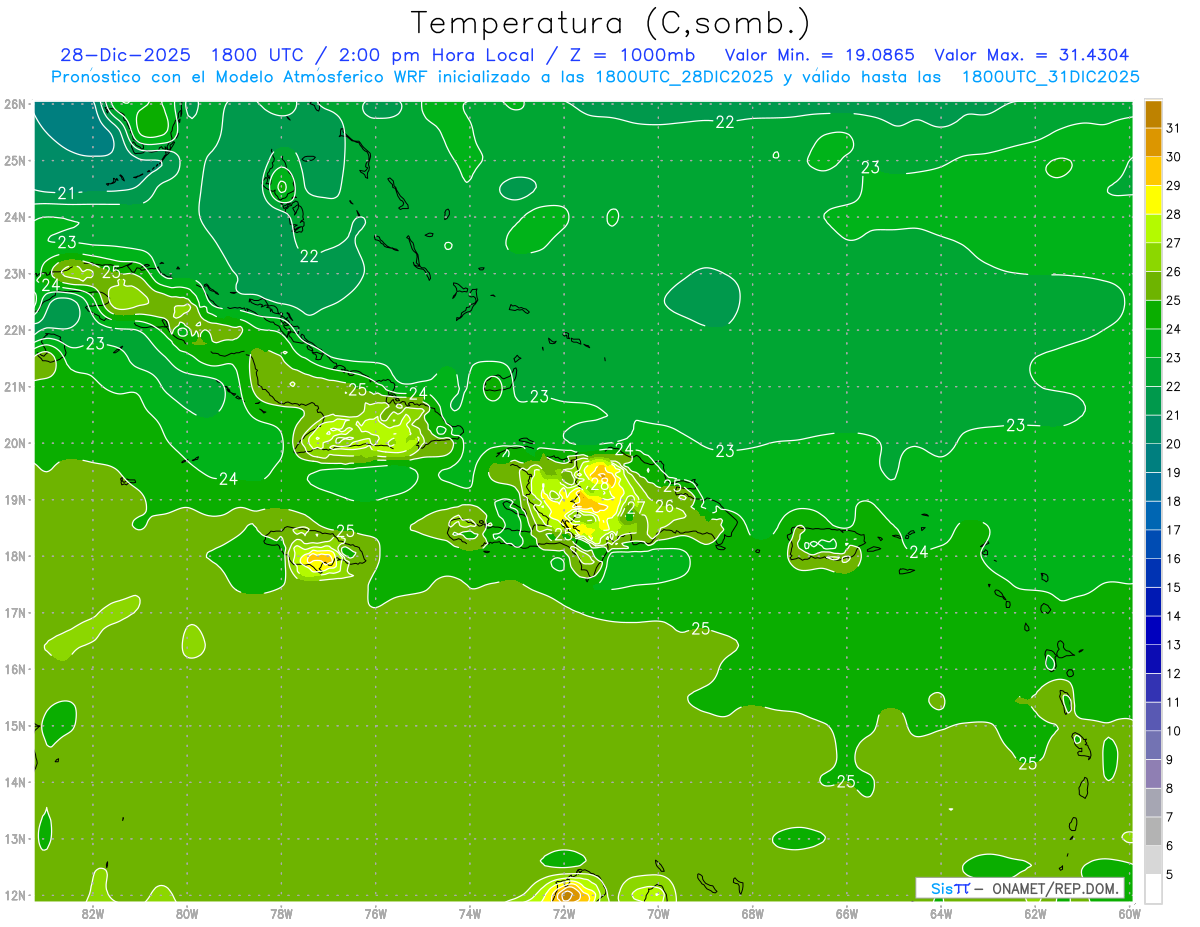1200x927 pixels.
Task: Click latitude label '17N'
Action: click(x=15, y=613)
